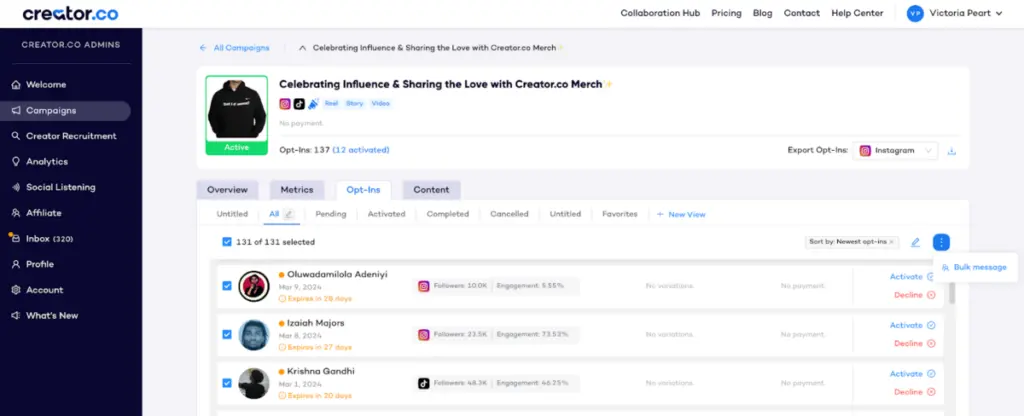Uncheck Izaiah Majors' row checkbox
The height and width of the screenshot is (416, 1024).
(227, 334)
